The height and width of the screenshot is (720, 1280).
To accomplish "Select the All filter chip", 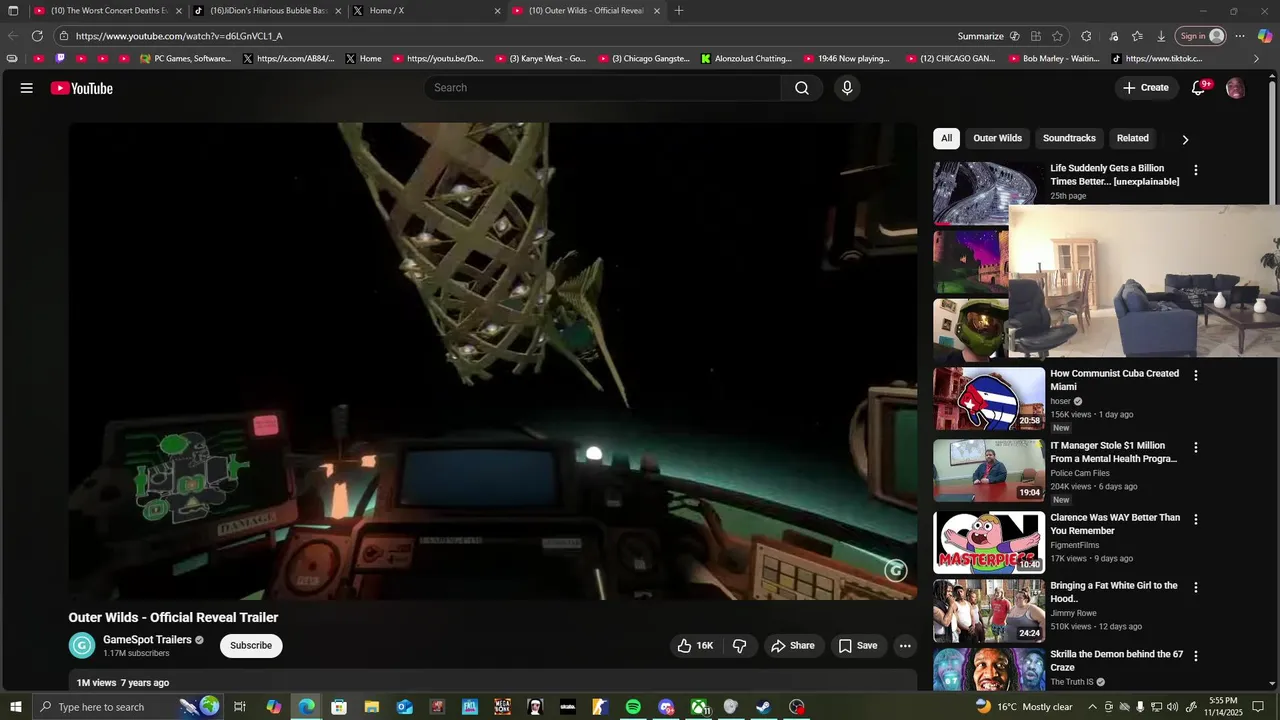I will [946, 138].
